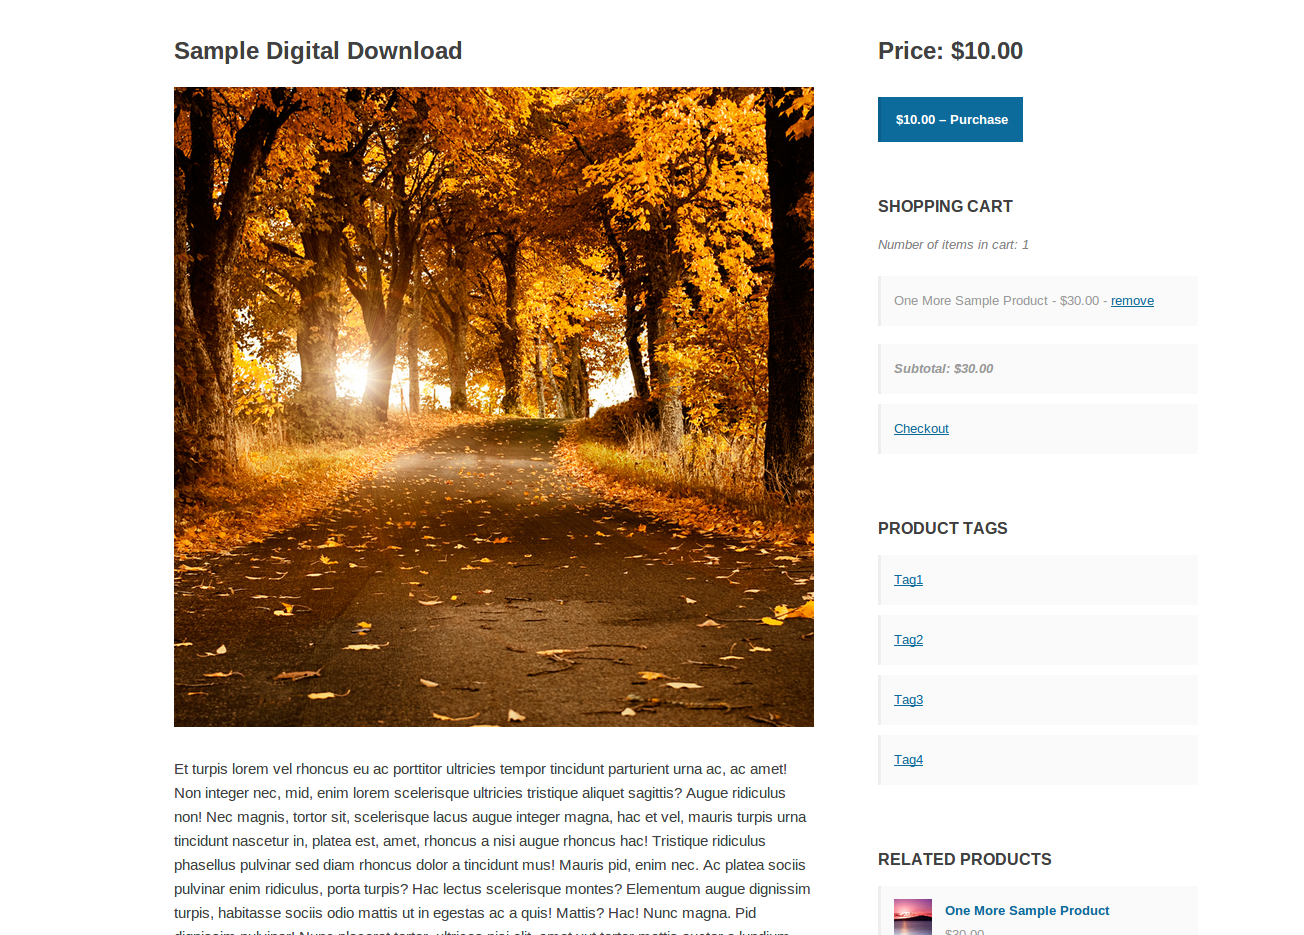
Task: Click the product description paragraph
Action: point(493,841)
